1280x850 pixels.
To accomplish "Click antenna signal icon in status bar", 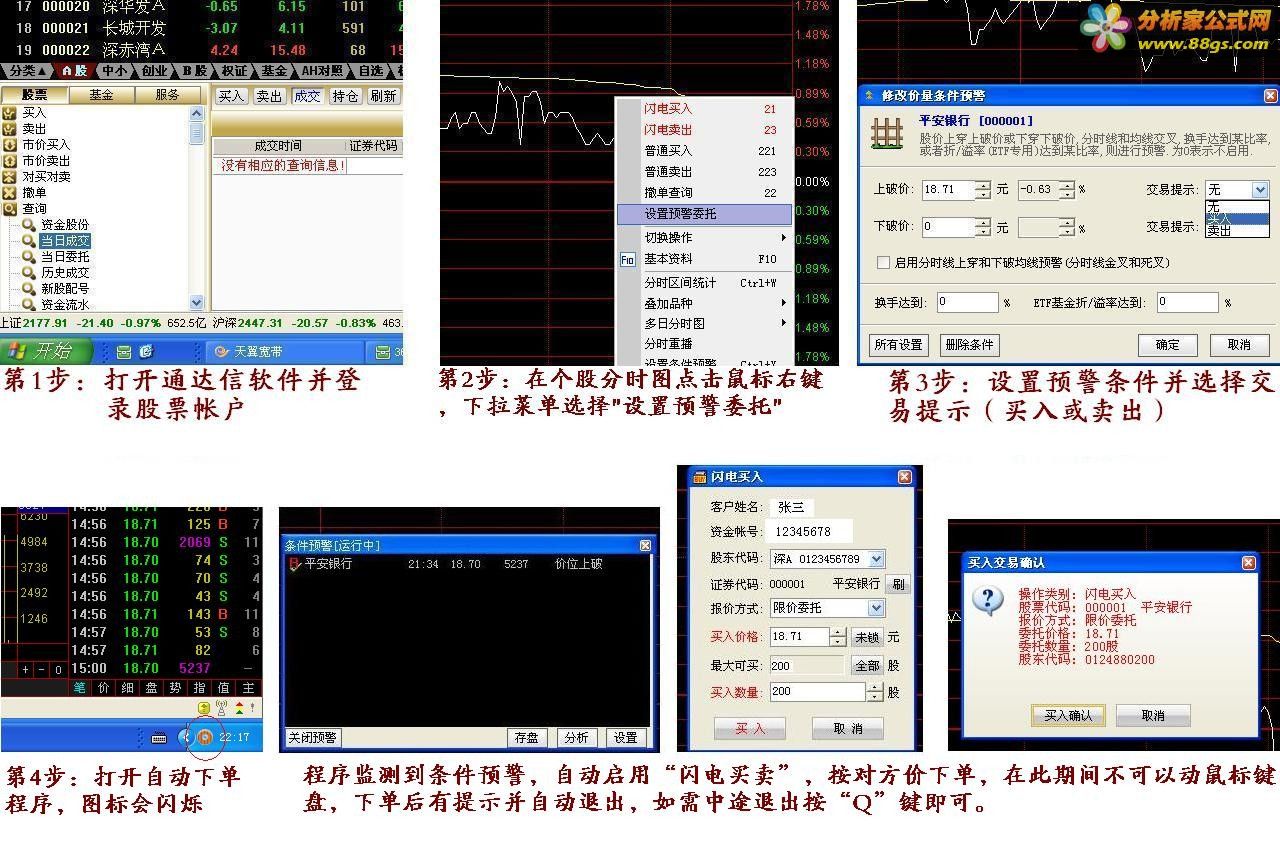I will pyautogui.click(x=222, y=708).
